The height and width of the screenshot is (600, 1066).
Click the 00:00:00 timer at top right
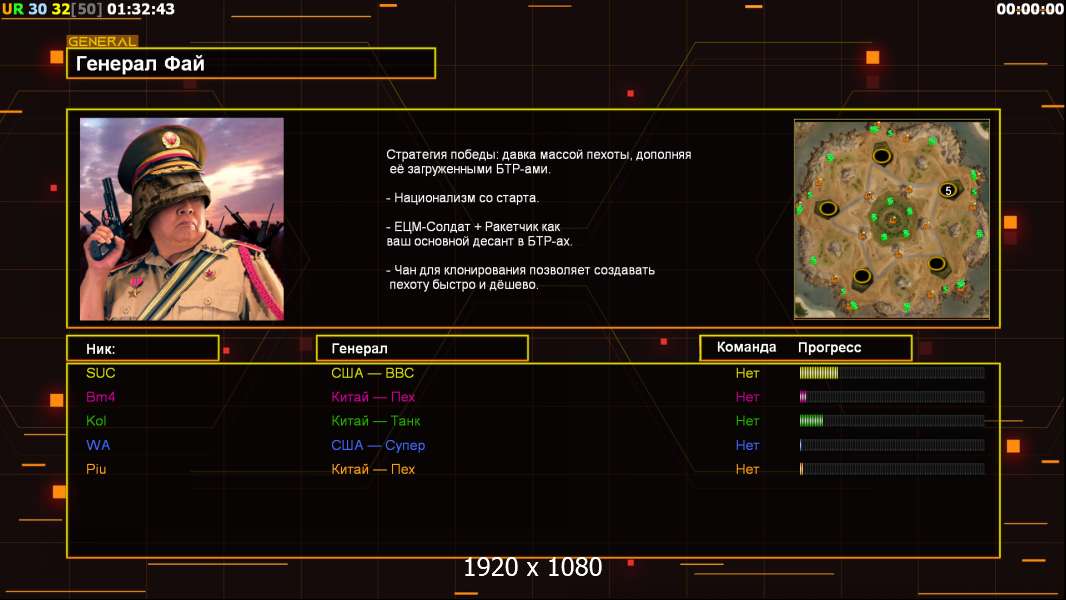pos(1030,10)
